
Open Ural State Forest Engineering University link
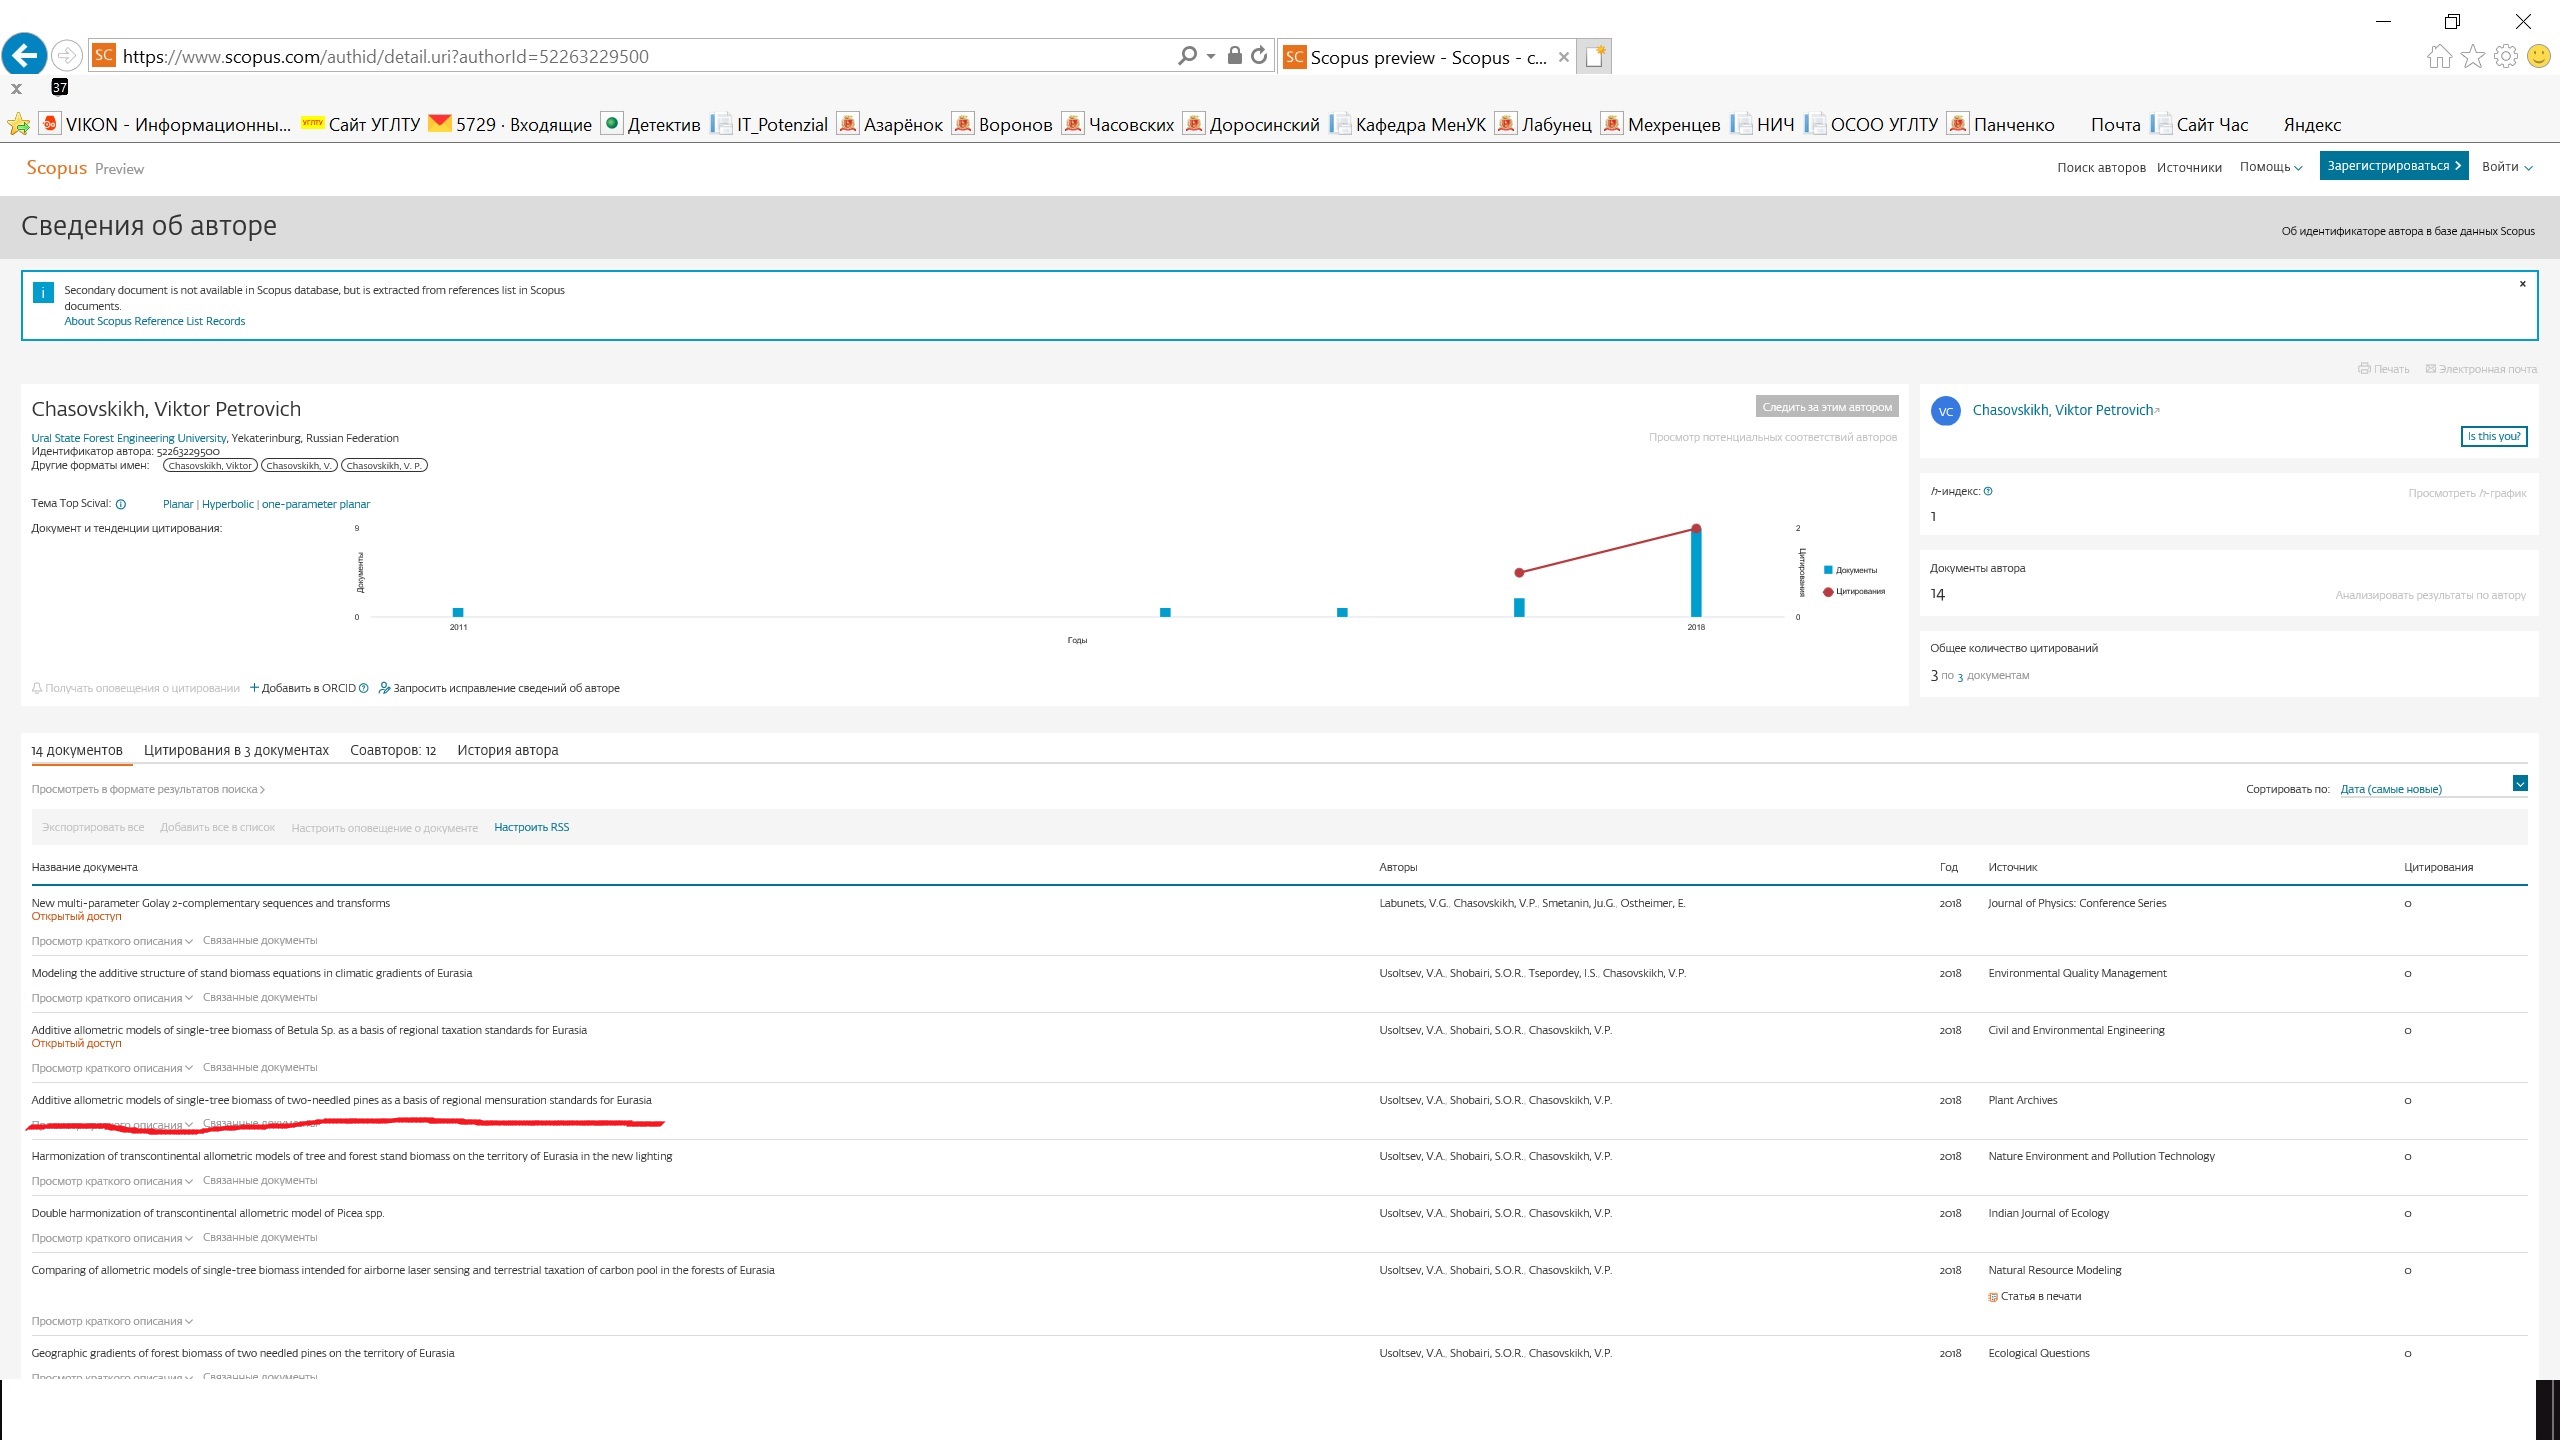(x=129, y=438)
